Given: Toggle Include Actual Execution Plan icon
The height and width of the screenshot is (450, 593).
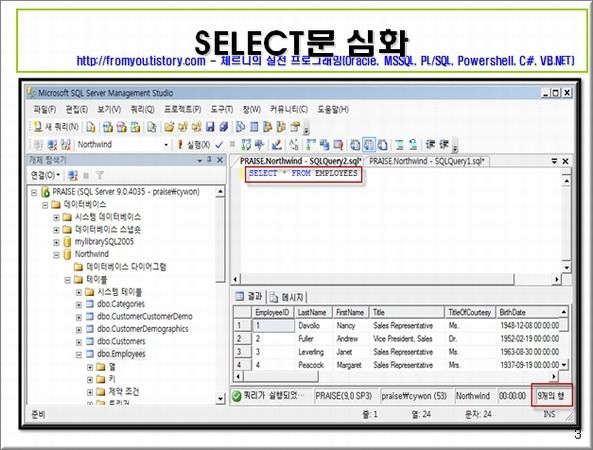Looking at the screenshot, I should point(311,144).
